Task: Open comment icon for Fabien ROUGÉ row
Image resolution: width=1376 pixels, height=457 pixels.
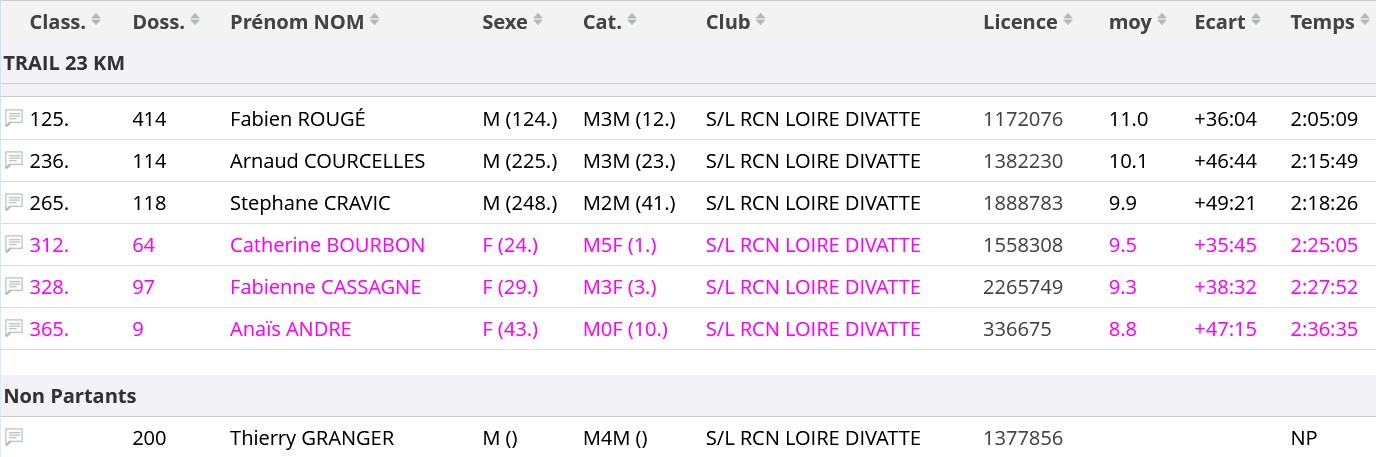Action: [14, 119]
